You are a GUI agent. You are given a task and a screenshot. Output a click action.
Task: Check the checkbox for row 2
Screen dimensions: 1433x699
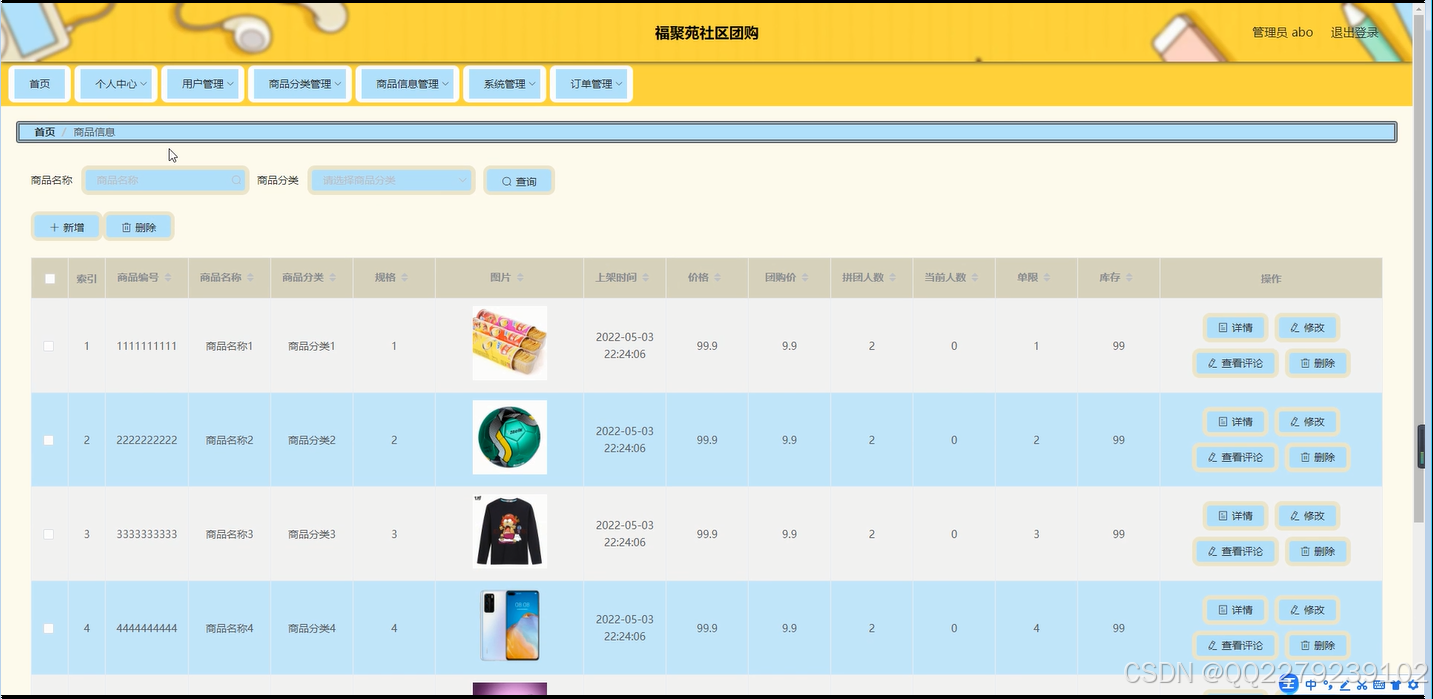pyautogui.click(x=49, y=439)
